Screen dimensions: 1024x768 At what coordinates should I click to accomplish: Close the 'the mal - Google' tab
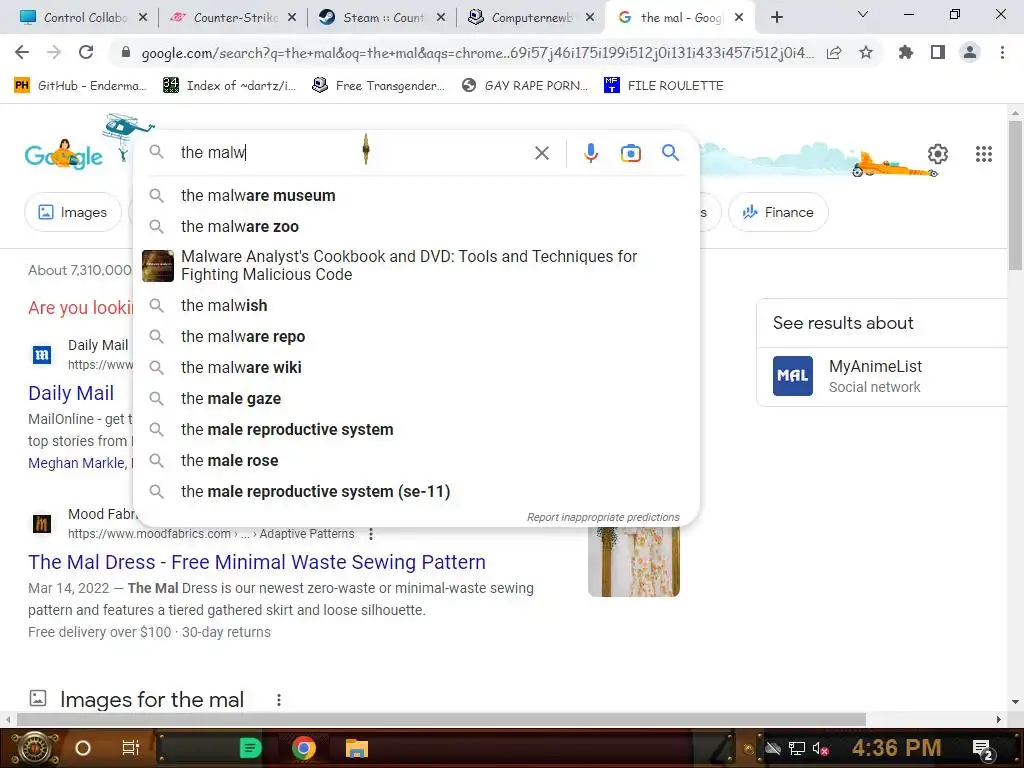739,18
